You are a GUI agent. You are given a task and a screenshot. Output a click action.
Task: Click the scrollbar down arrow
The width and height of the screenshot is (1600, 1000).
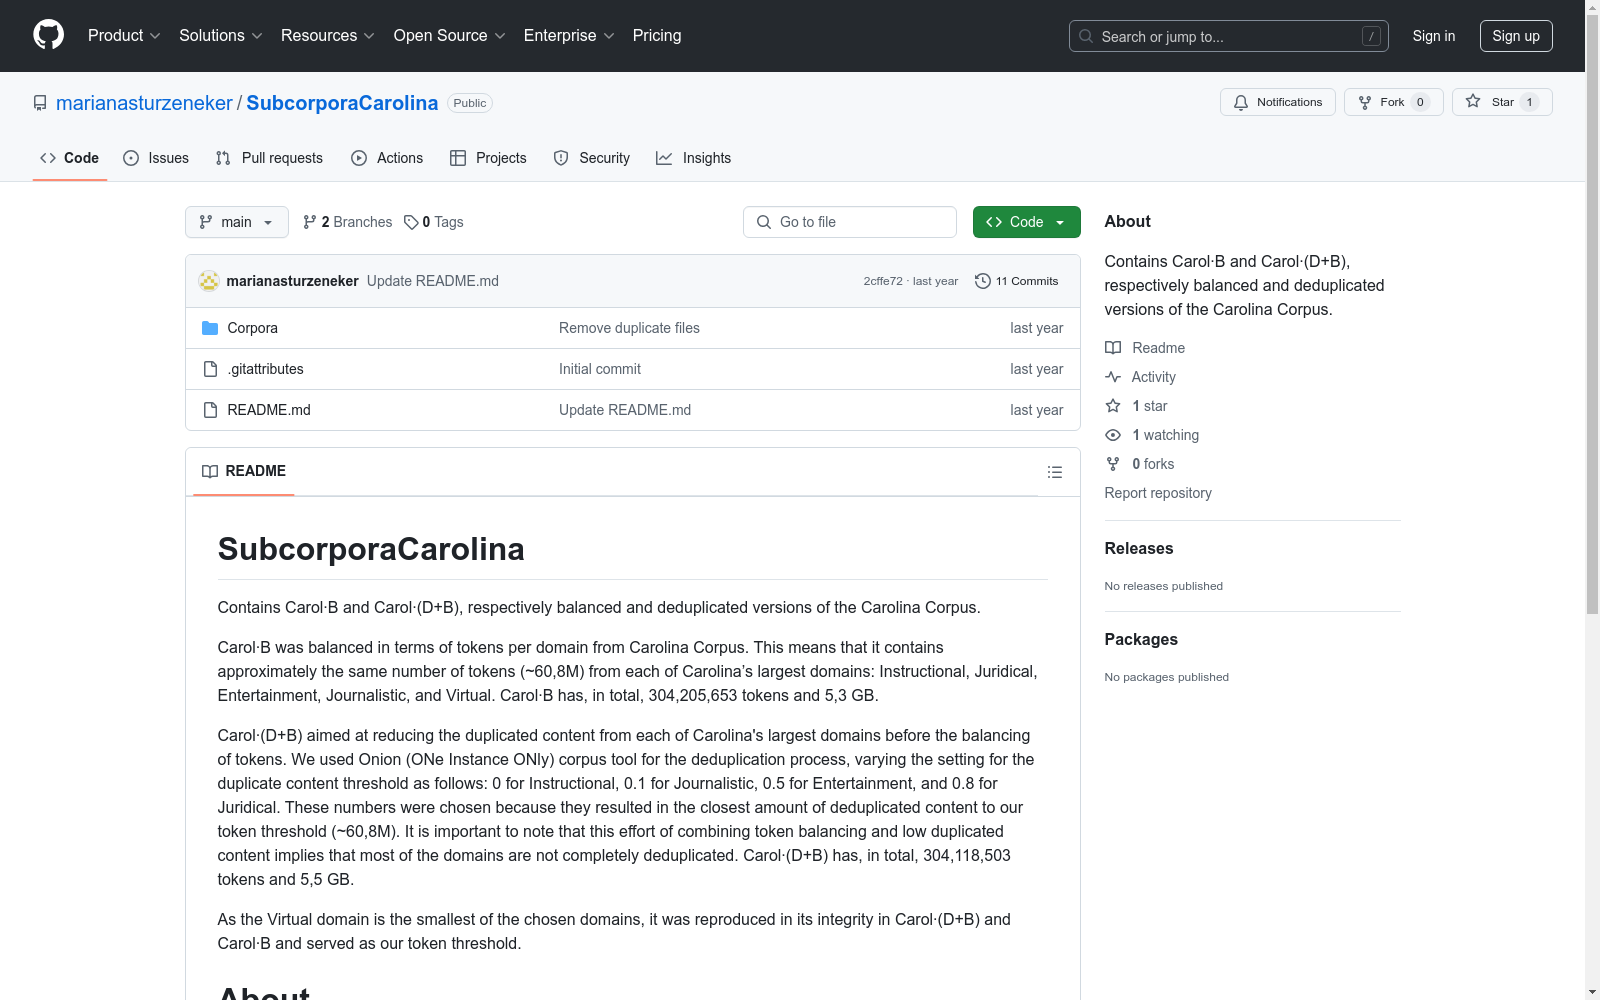[x=1592, y=992]
